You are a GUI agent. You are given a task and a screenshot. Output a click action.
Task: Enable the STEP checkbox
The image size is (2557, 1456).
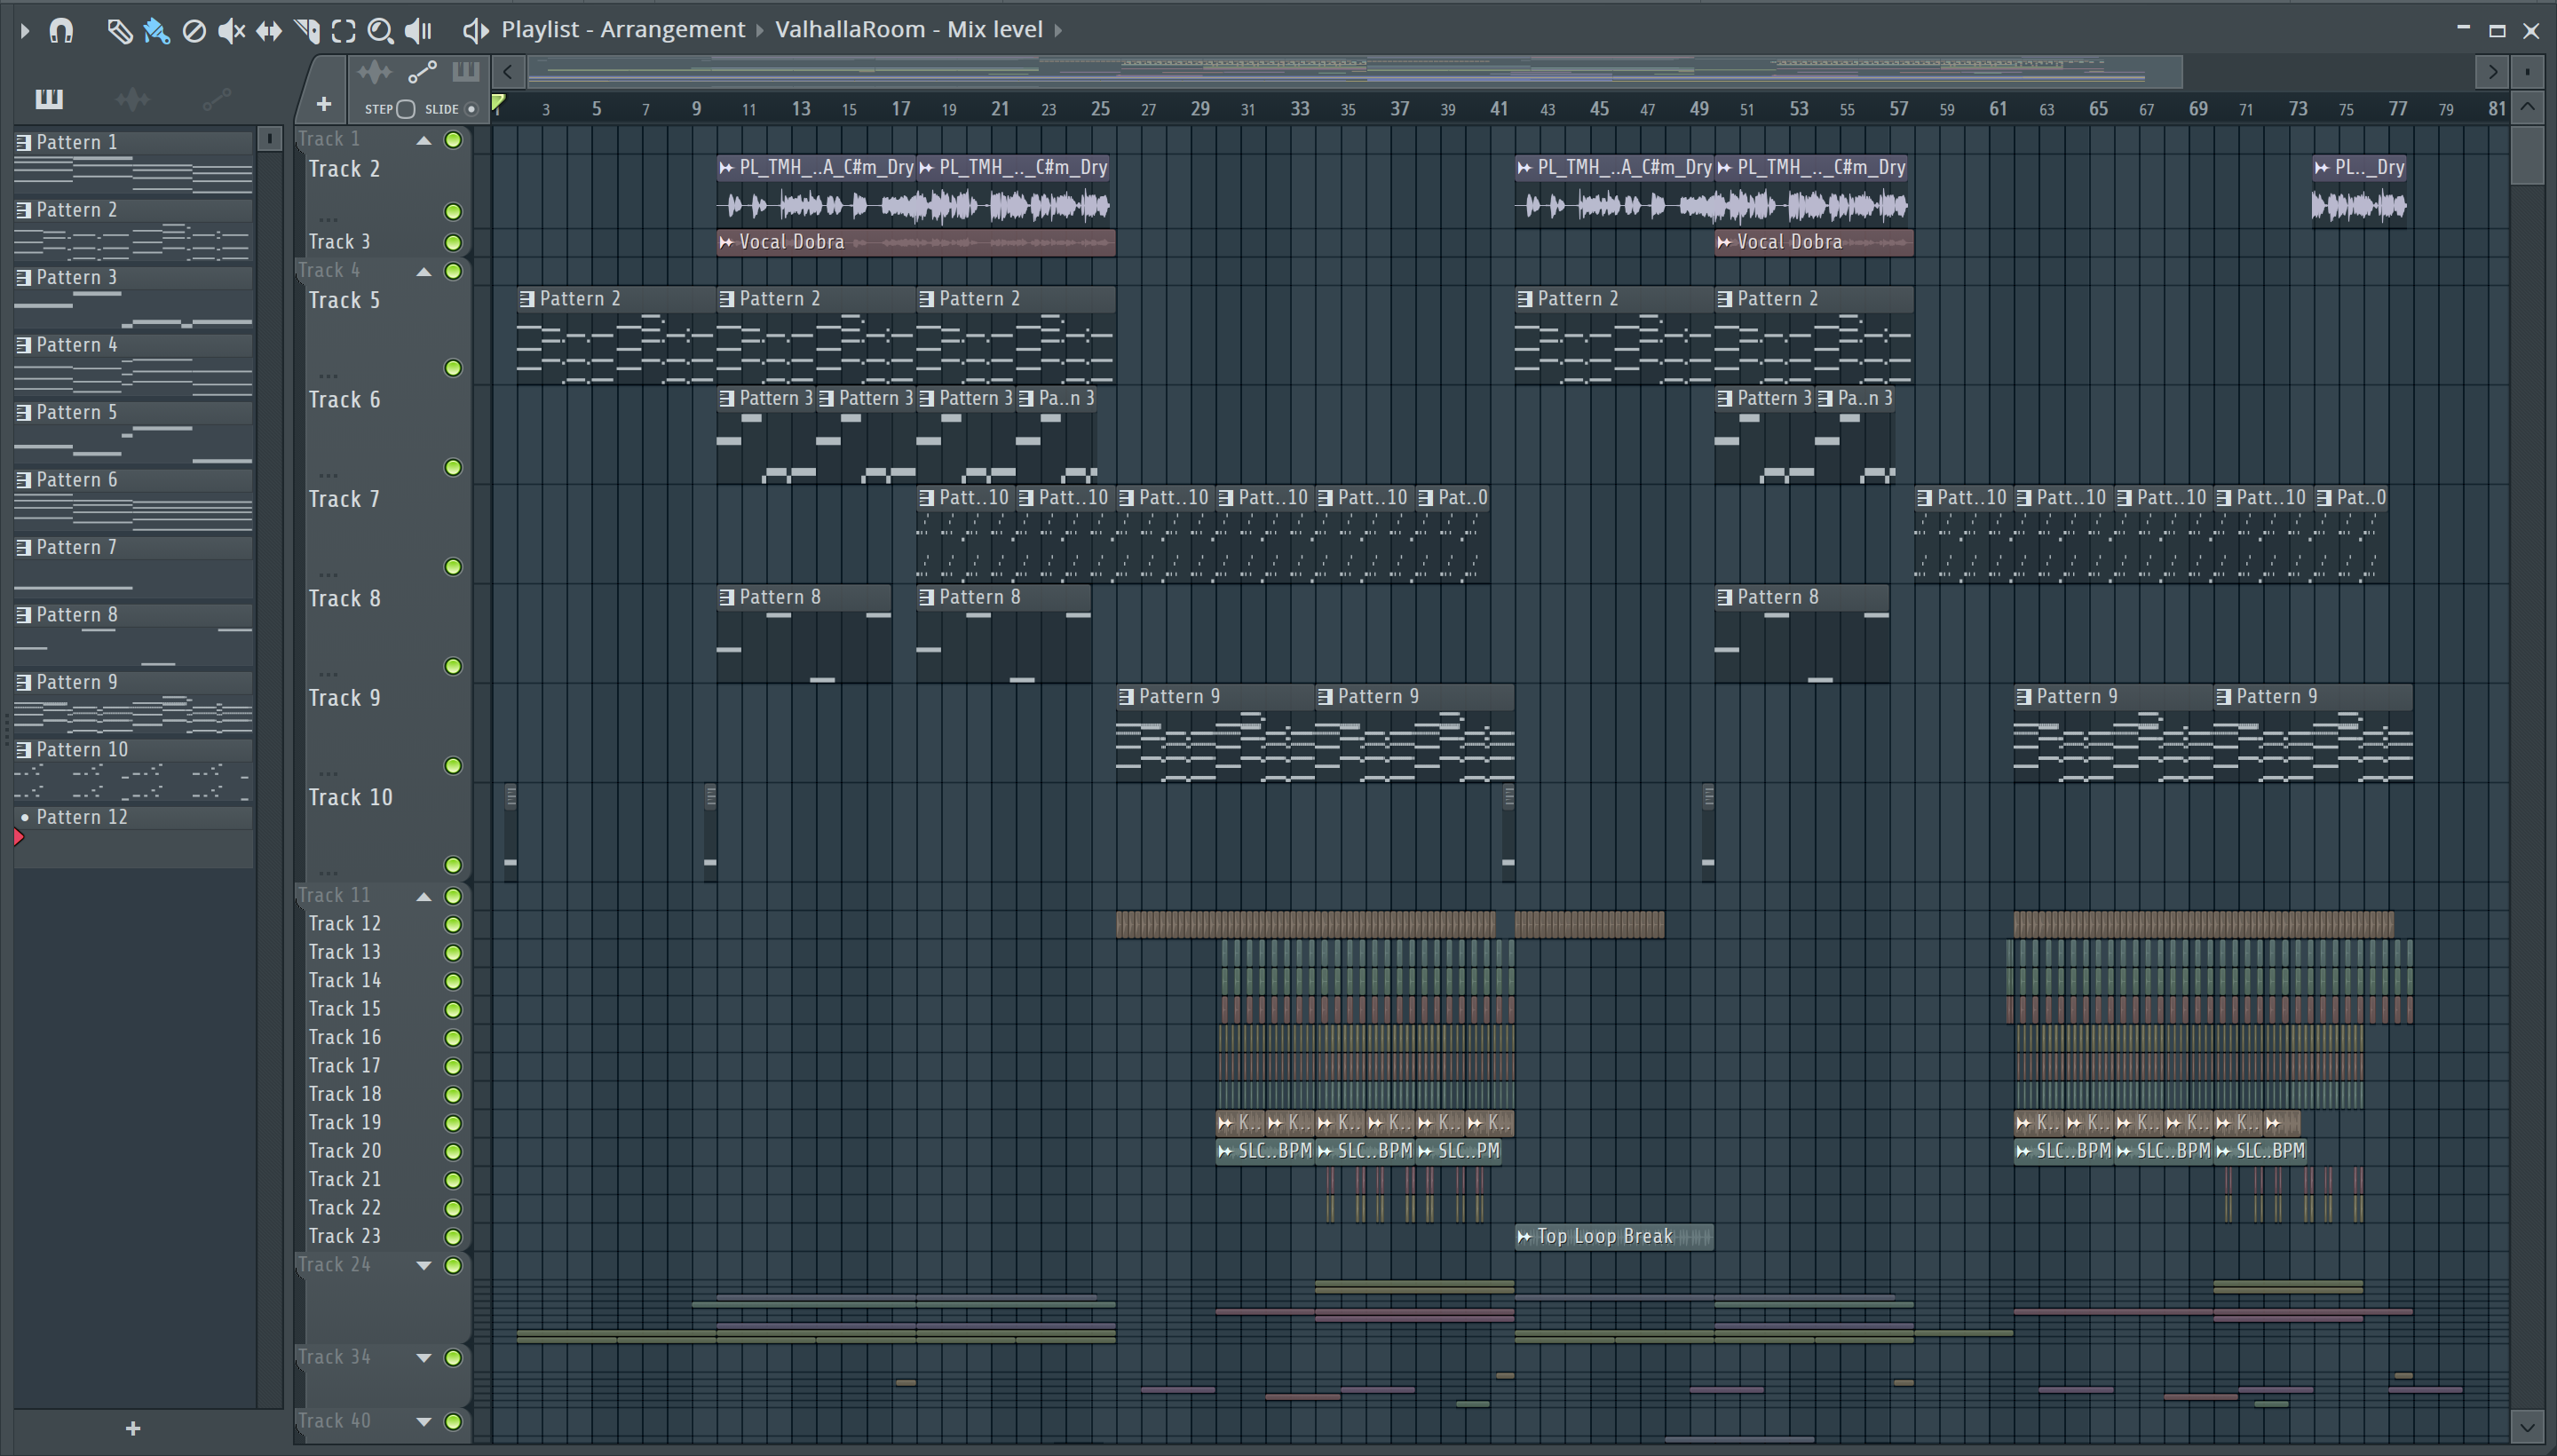point(405,109)
